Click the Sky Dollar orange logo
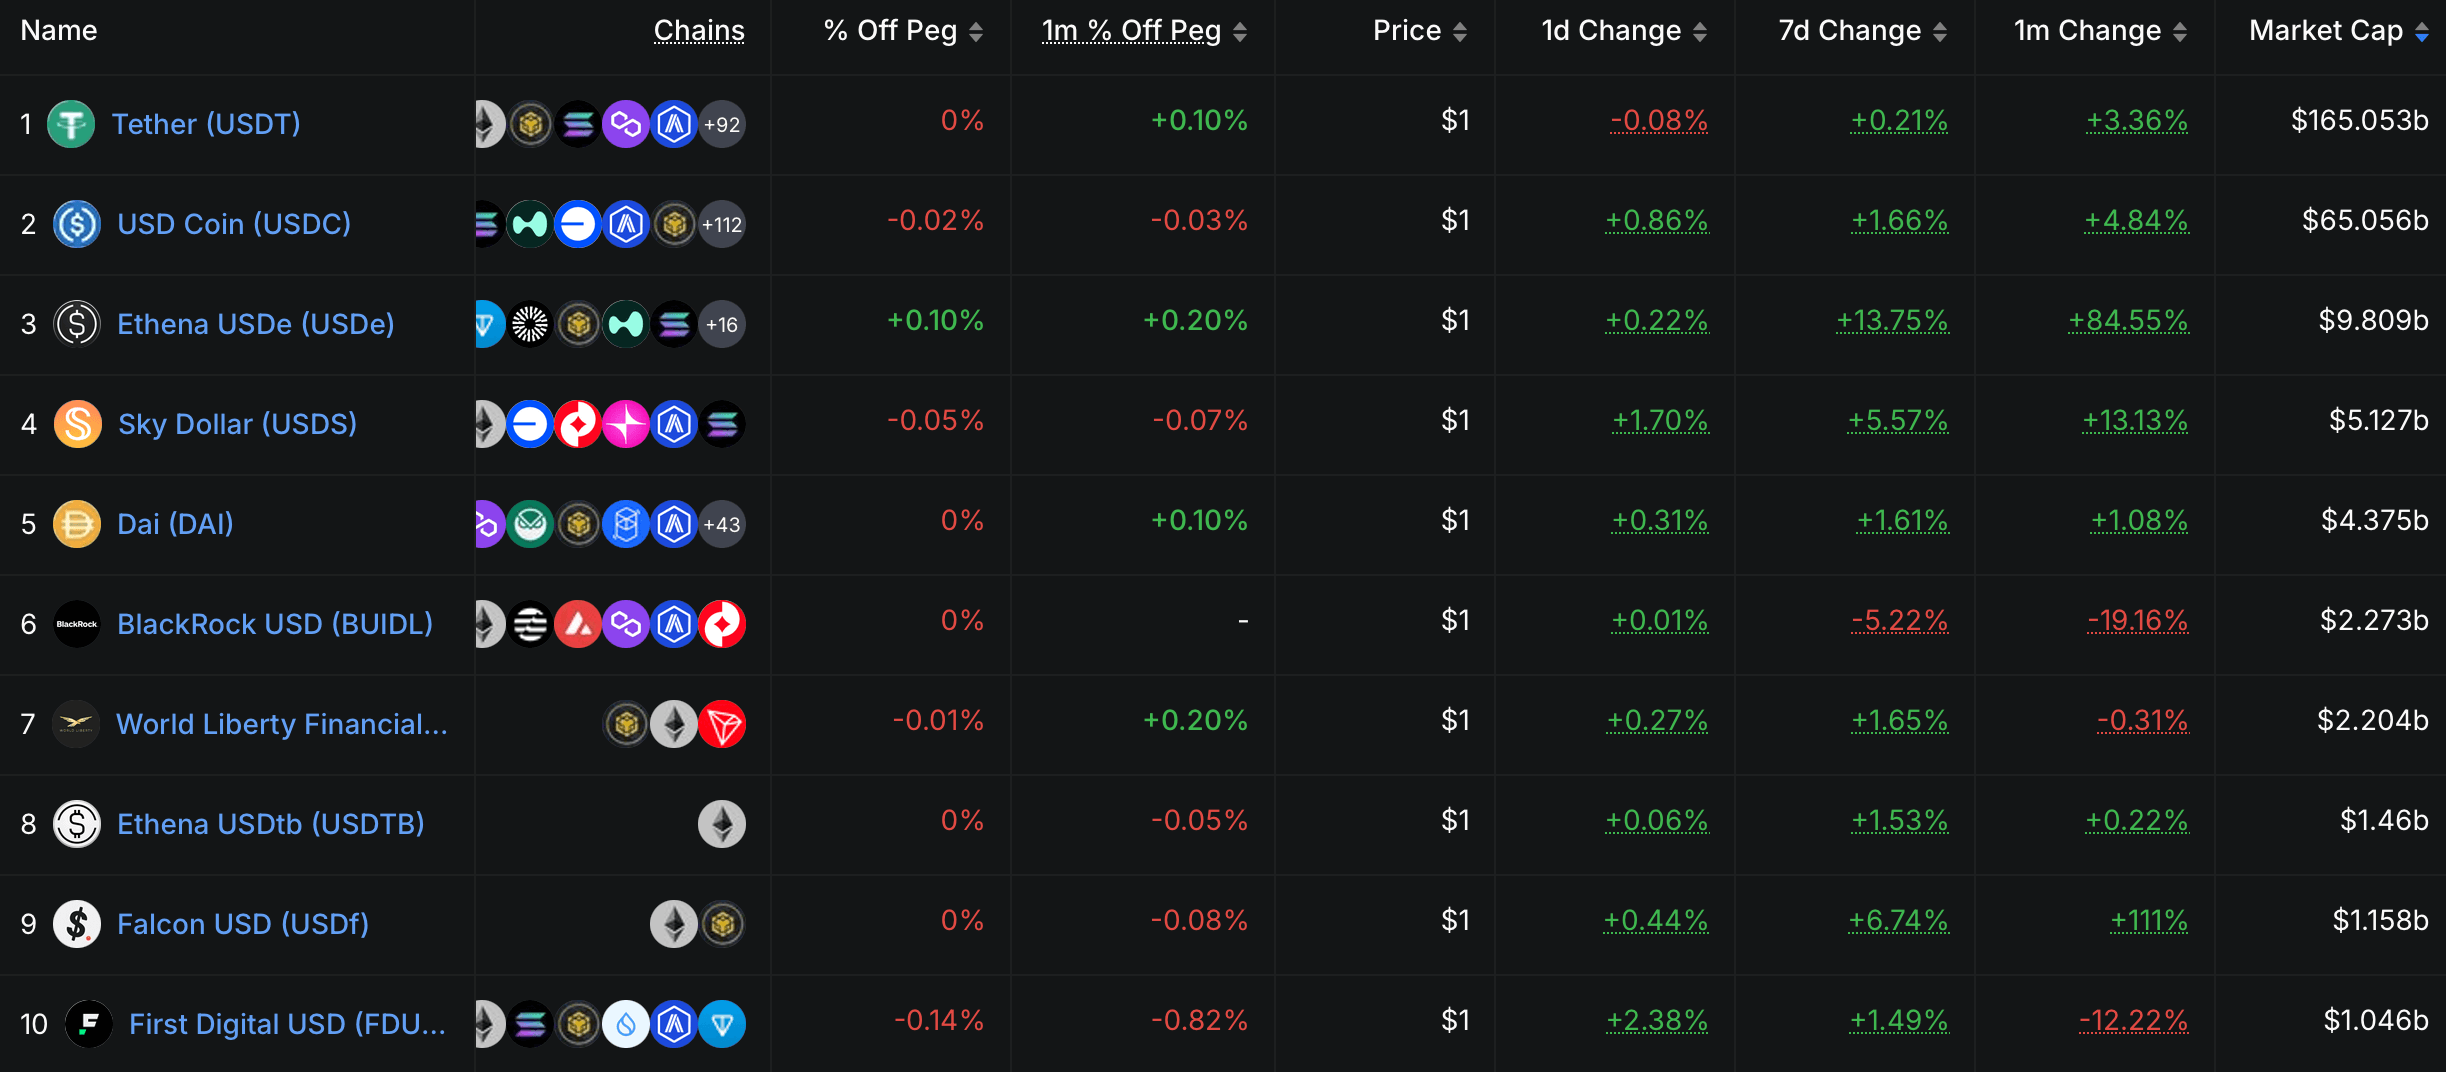 [x=78, y=424]
